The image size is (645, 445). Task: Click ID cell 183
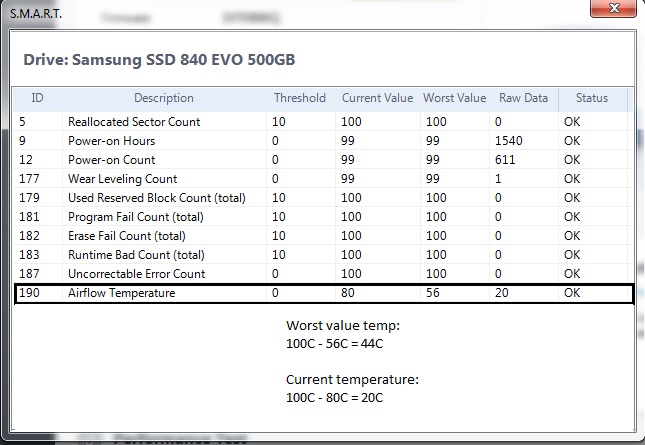29,255
